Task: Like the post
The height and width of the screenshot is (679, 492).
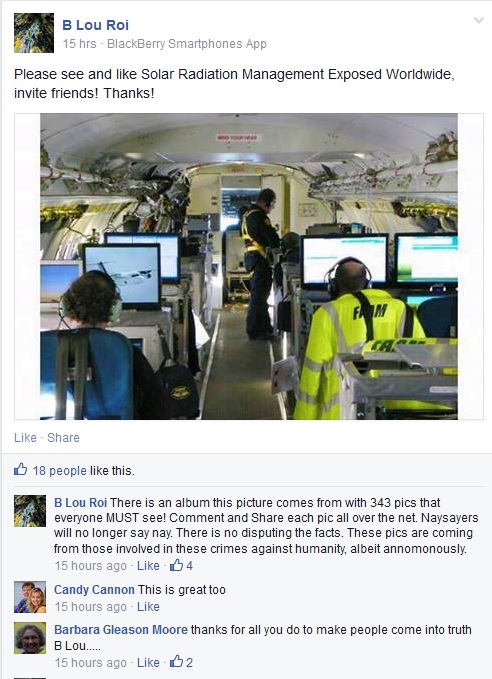Action: click(x=25, y=437)
